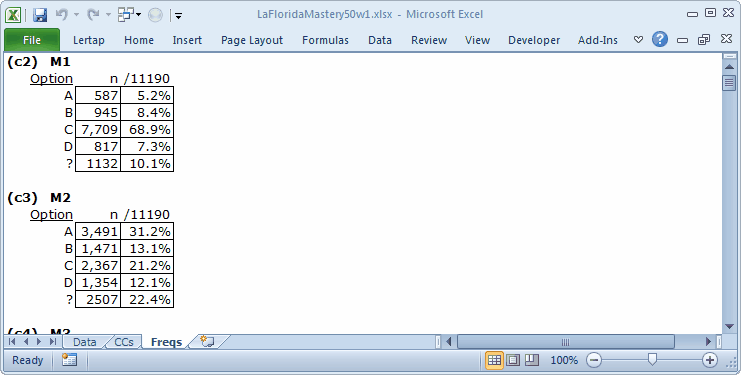The image size is (741, 375).
Task: Click the macro recording icon in status bar
Action: [x=69, y=360]
